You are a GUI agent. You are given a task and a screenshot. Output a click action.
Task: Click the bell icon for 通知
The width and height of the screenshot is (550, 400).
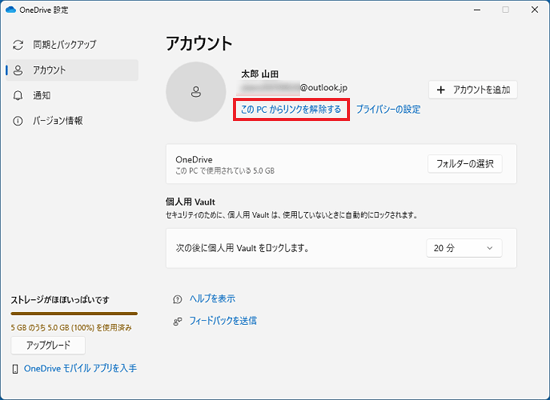tap(18, 95)
